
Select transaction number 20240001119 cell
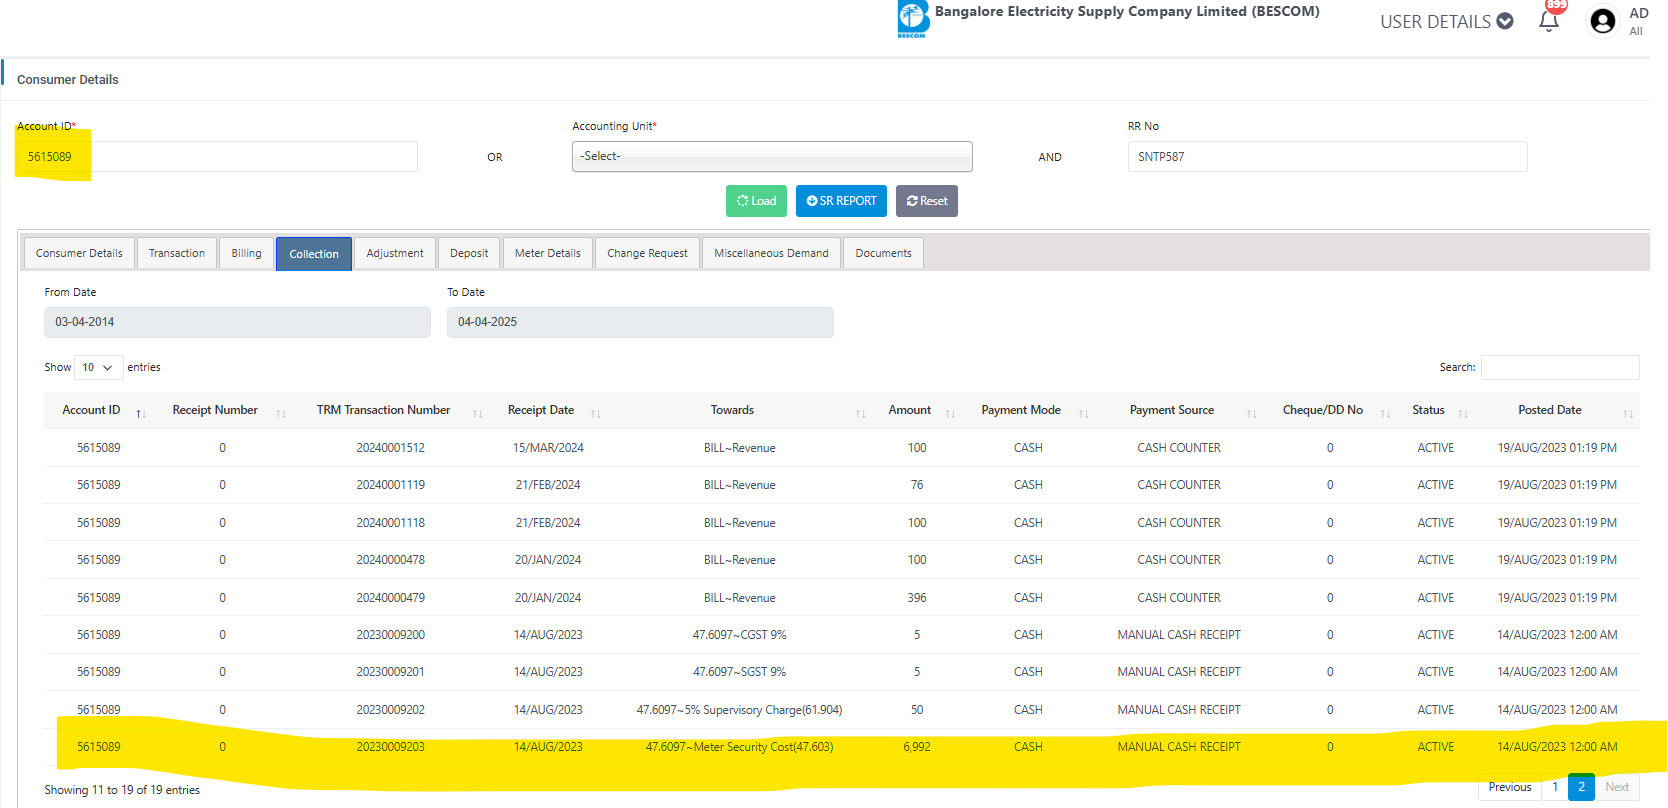tap(390, 485)
